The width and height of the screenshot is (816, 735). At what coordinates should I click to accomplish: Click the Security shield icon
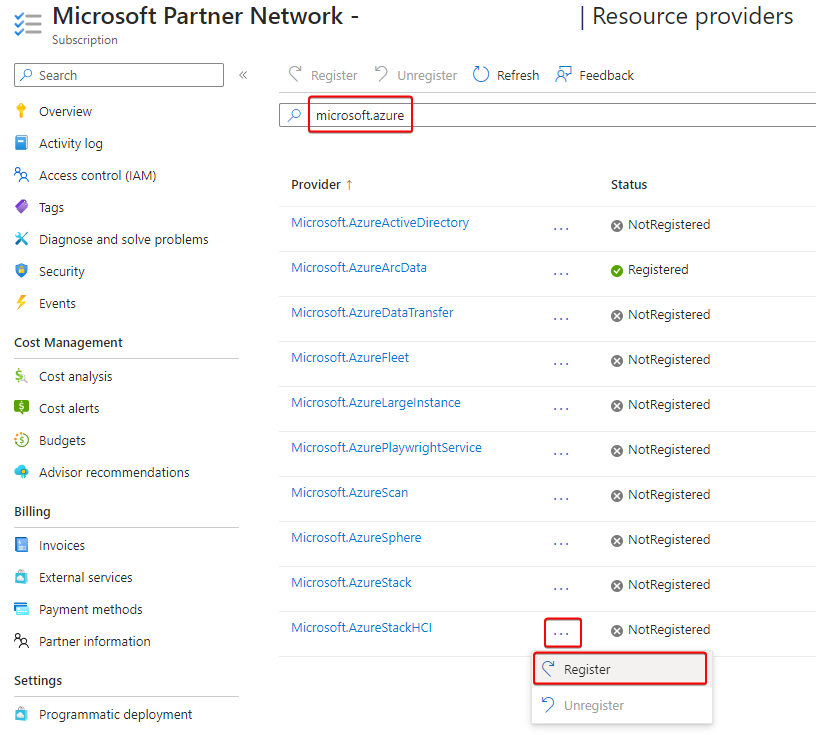click(x=21, y=271)
